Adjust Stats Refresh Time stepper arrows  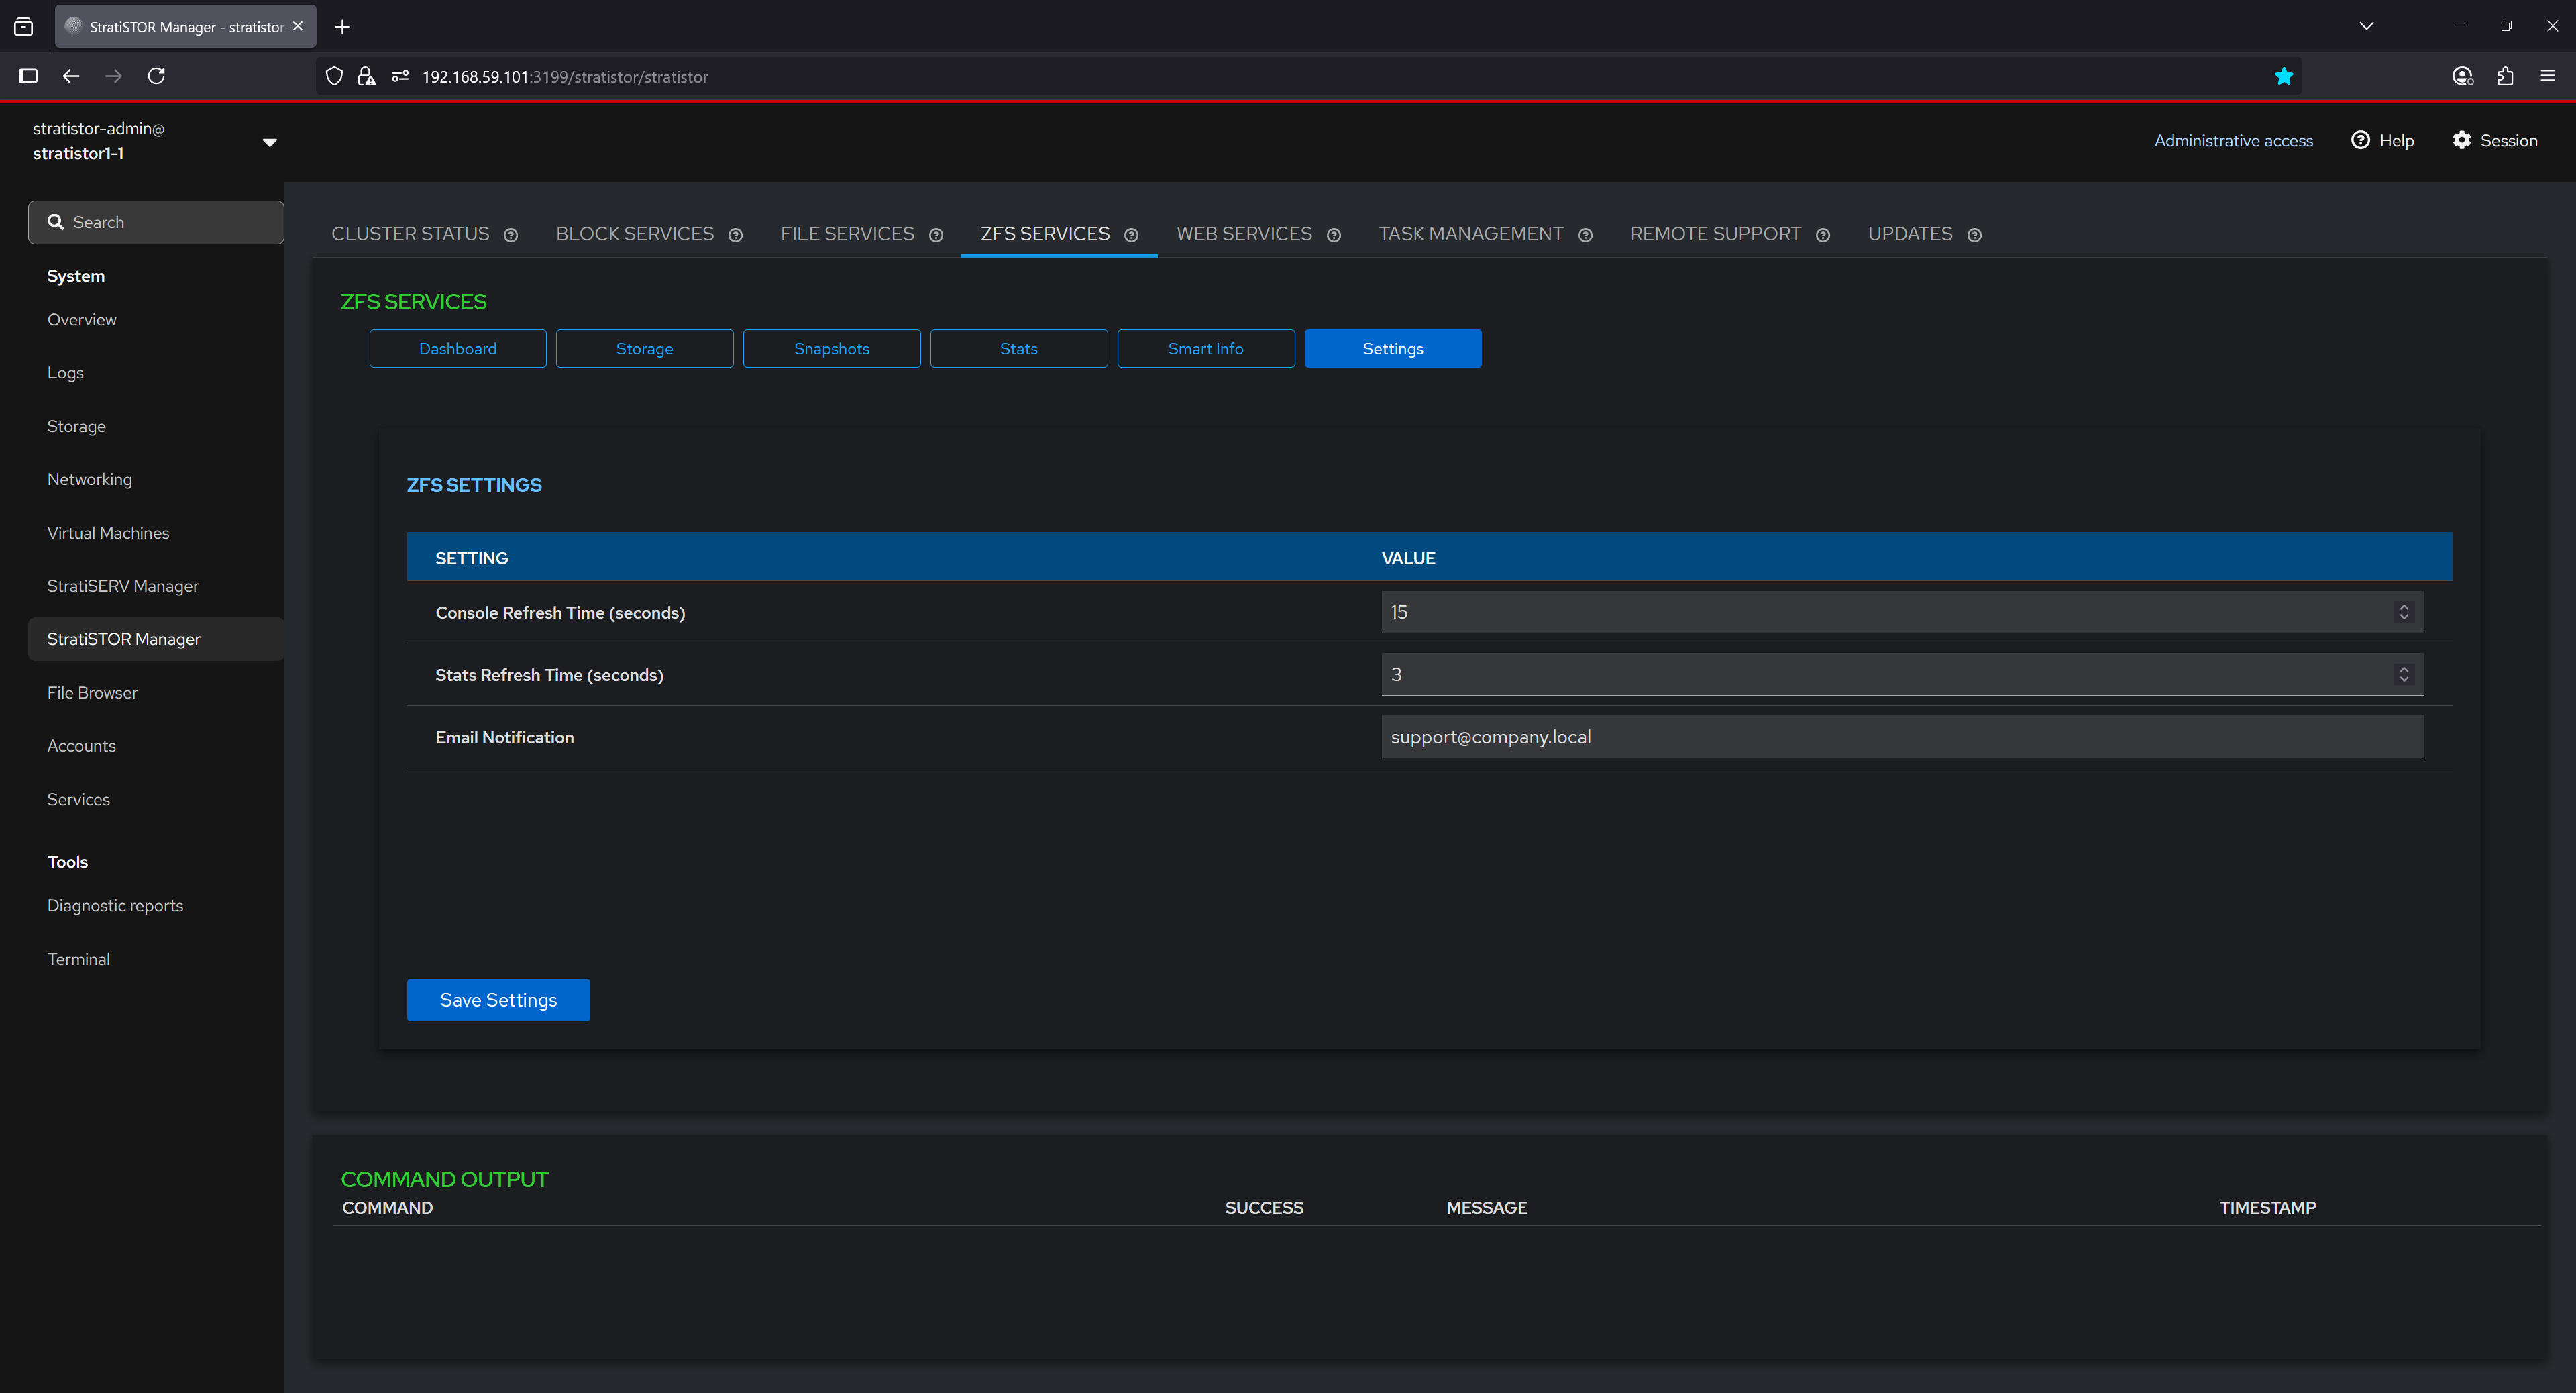[2404, 674]
